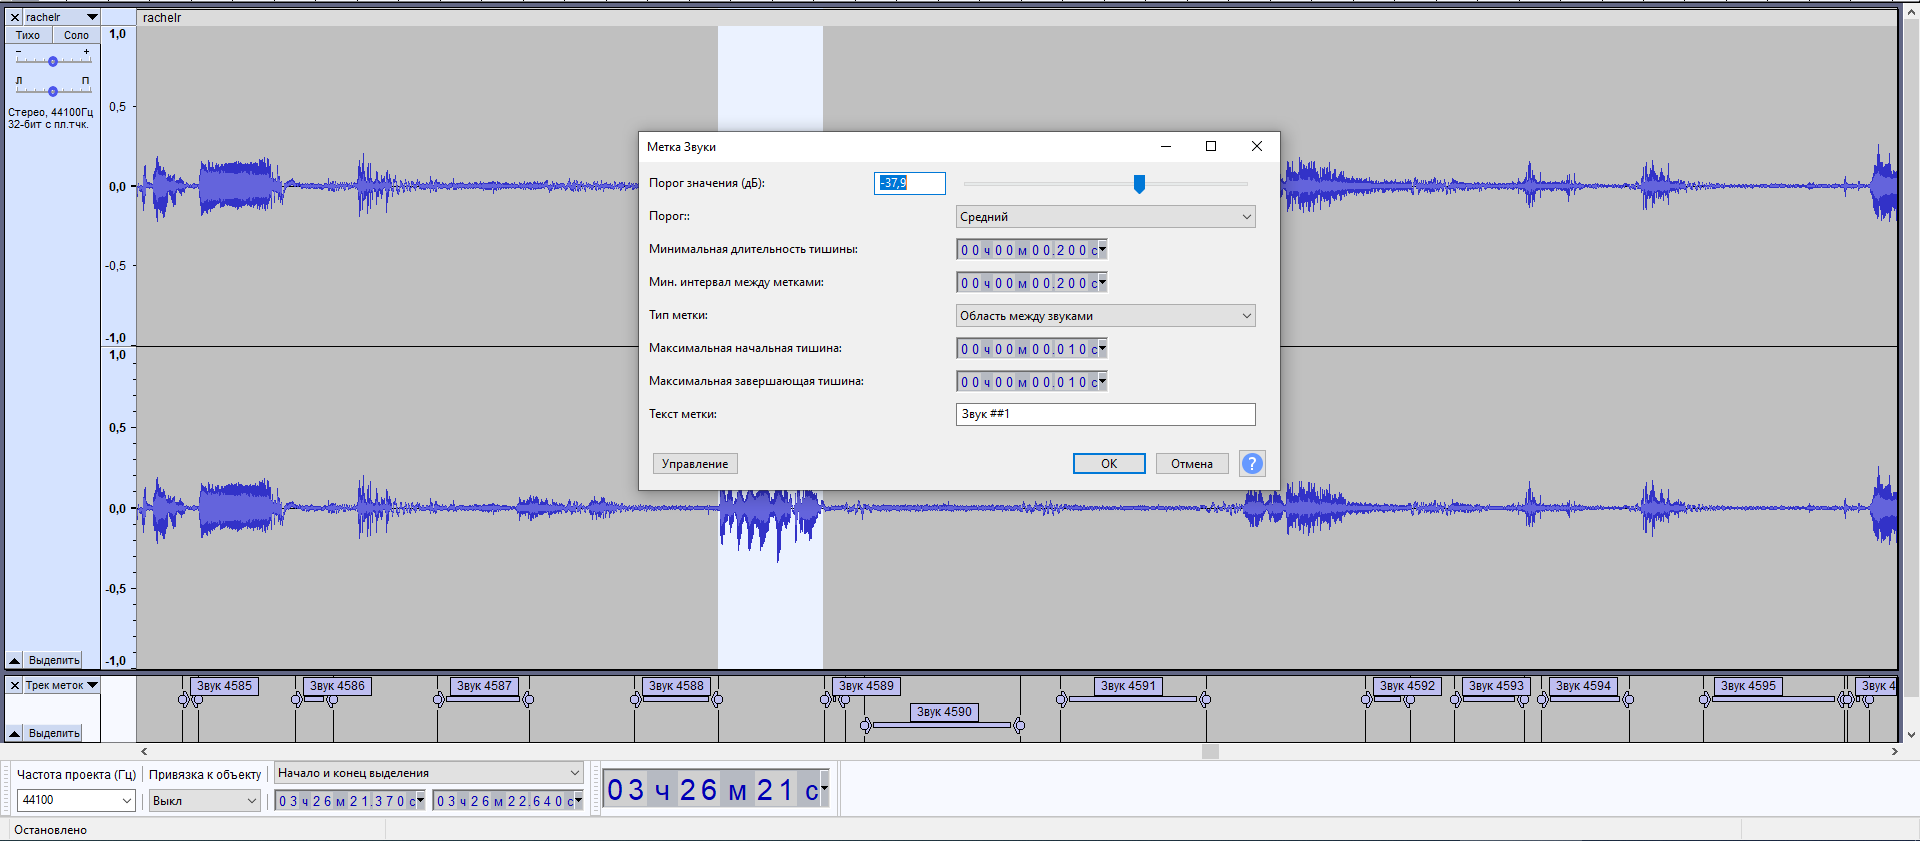Collapse the label track with the arrow button
The height and width of the screenshot is (841, 1920).
pyautogui.click(x=14, y=733)
